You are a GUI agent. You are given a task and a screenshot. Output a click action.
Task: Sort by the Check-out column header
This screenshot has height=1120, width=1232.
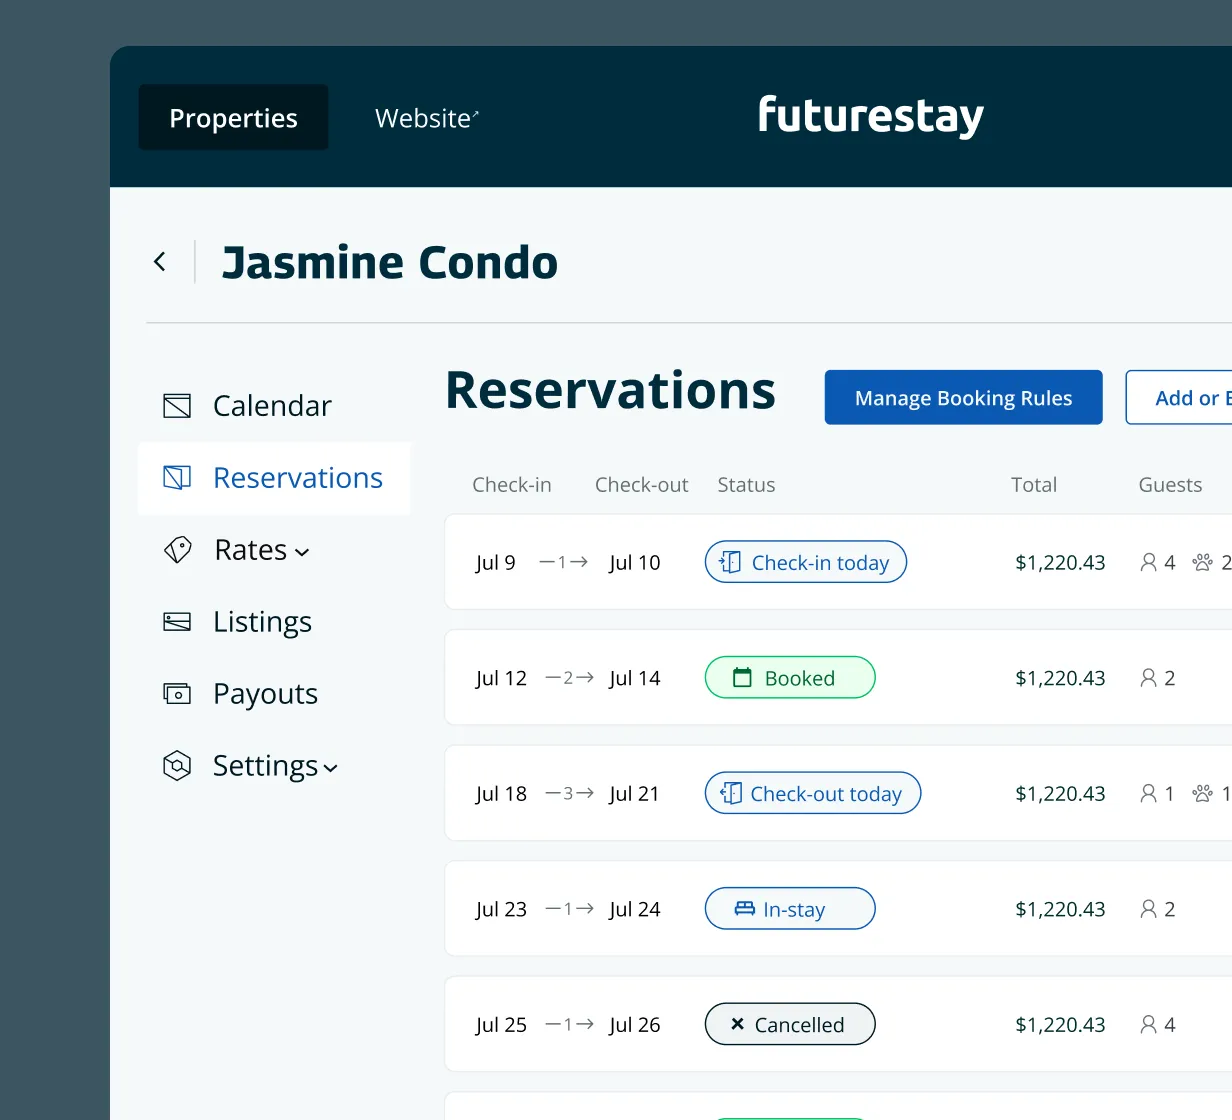642,485
